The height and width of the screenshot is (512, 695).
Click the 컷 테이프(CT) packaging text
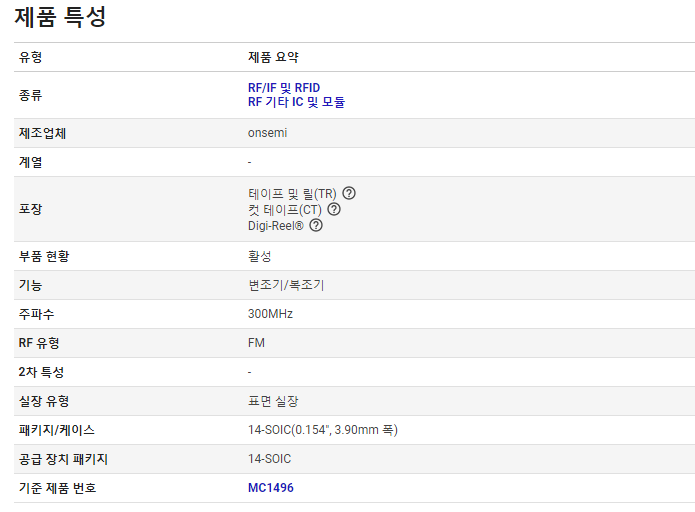285,209
